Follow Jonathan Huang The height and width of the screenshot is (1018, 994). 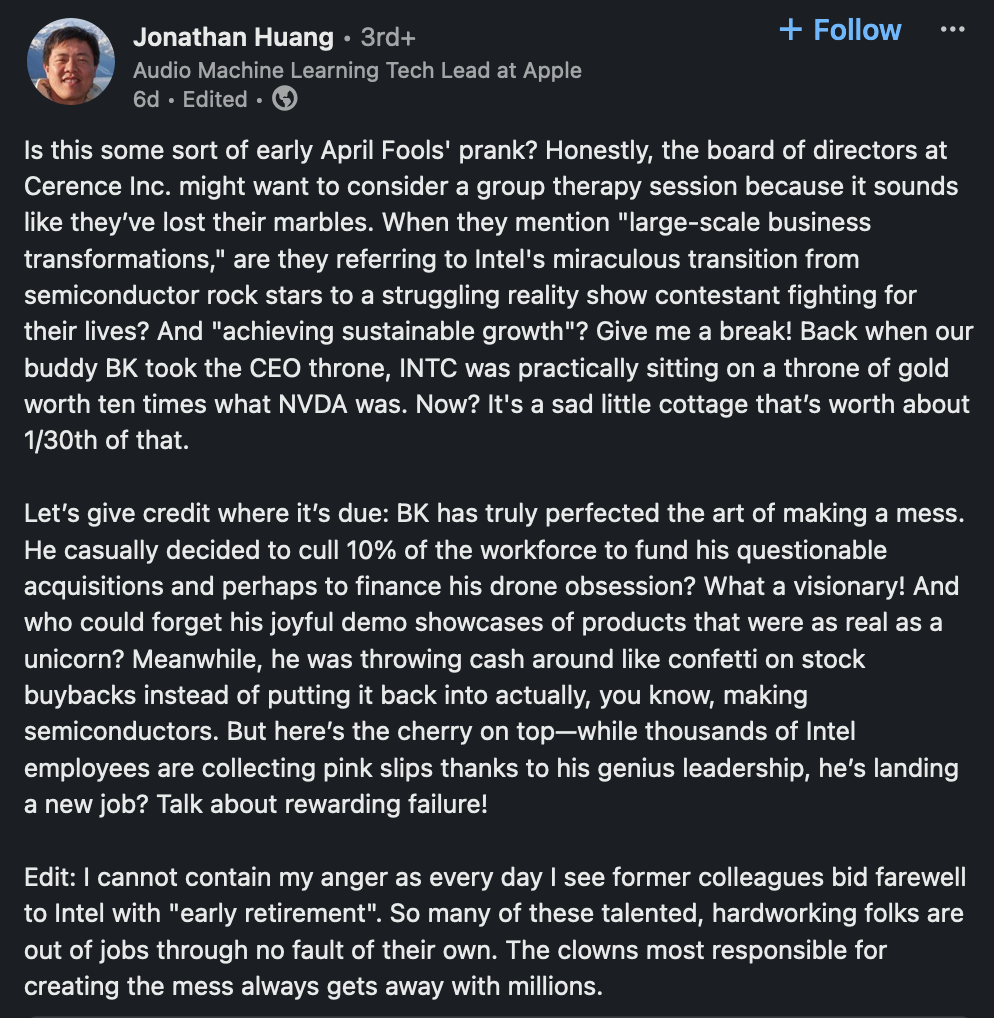point(840,29)
